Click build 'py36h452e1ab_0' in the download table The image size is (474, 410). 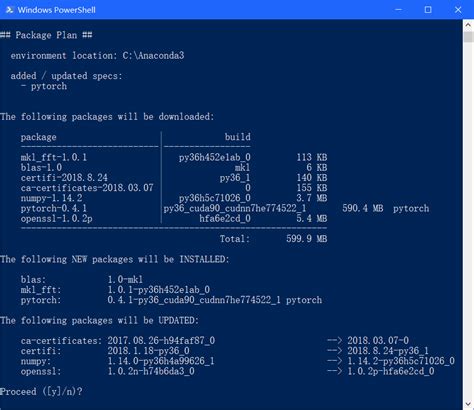pyautogui.click(x=215, y=157)
